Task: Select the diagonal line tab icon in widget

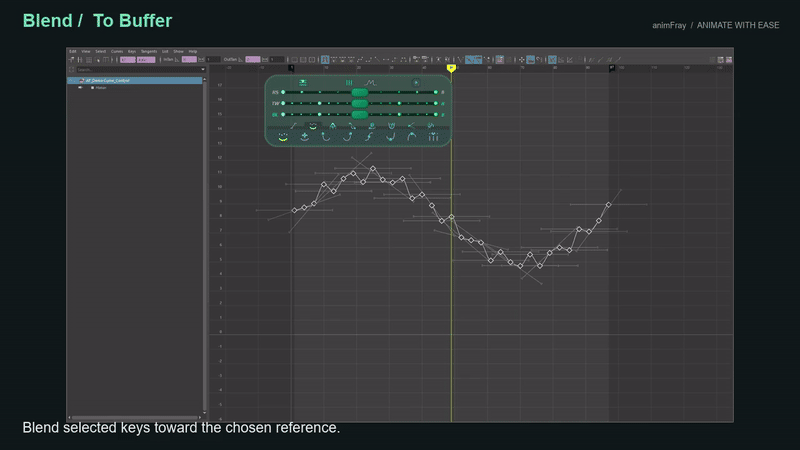Action: point(293,126)
